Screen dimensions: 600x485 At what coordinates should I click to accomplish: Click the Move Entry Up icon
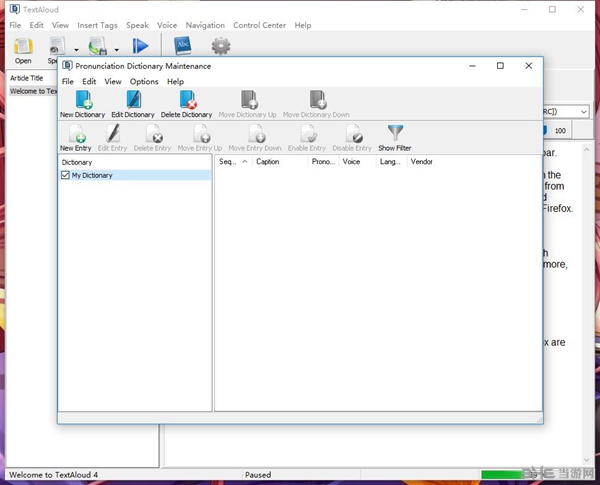pyautogui.click(x=201, y=133)
